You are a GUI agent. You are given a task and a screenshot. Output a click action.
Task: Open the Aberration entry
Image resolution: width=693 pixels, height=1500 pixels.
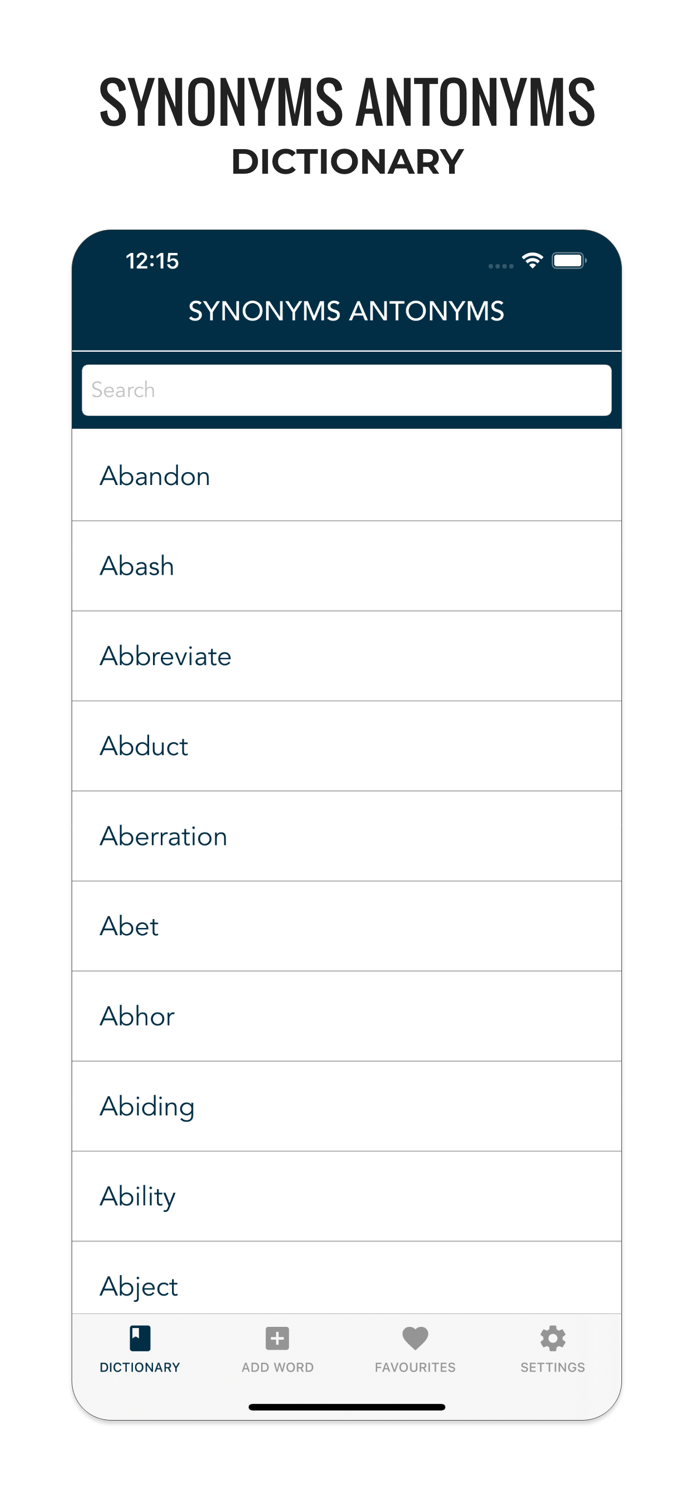point(346,836)
